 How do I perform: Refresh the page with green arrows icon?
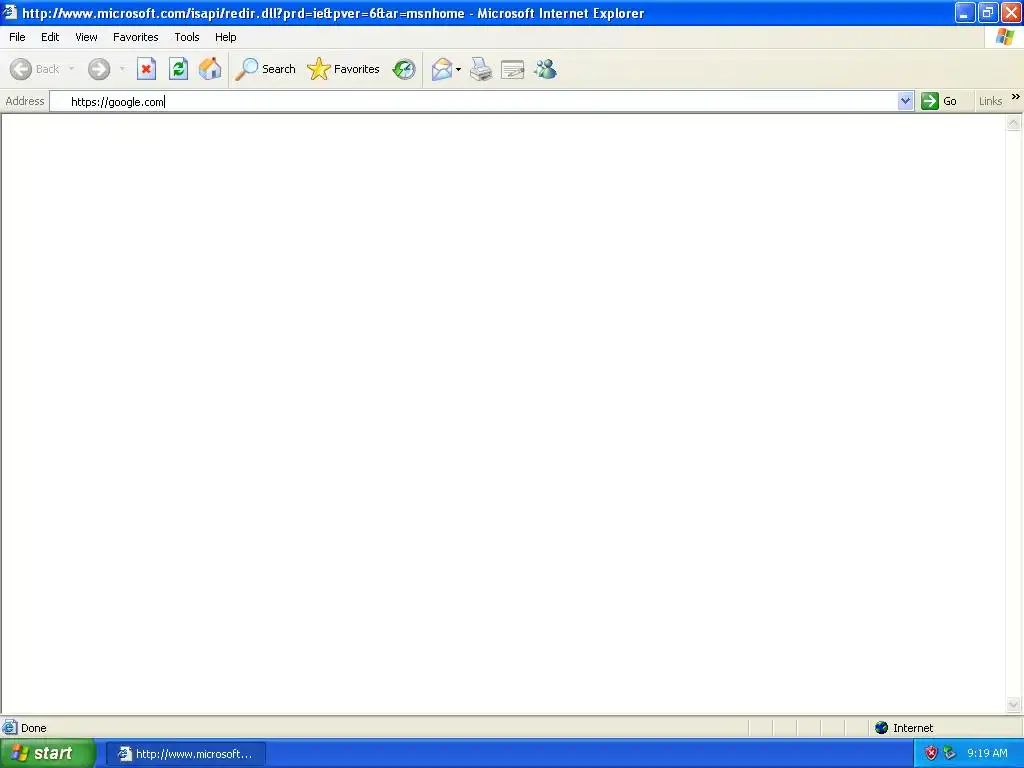[178, 69]
